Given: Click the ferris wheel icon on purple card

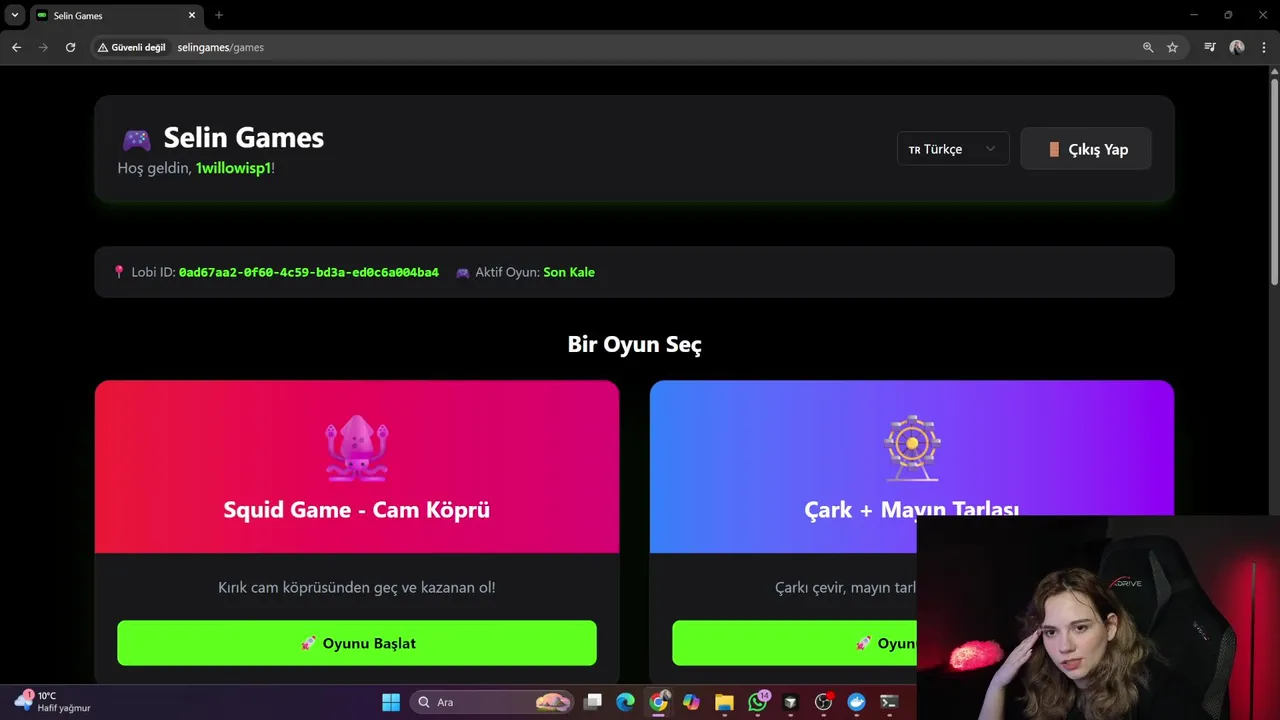Looking at the screenshot, I should click(912, 449).
